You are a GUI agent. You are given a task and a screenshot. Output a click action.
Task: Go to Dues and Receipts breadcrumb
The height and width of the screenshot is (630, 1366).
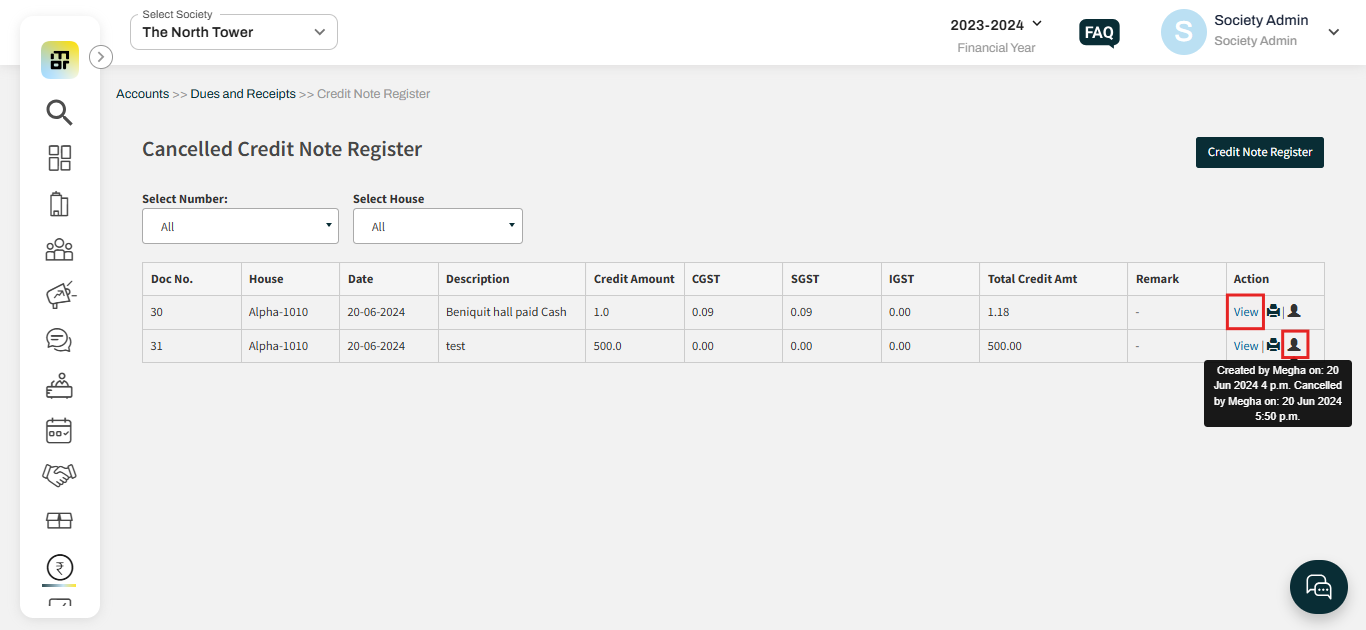pos(243,94)
